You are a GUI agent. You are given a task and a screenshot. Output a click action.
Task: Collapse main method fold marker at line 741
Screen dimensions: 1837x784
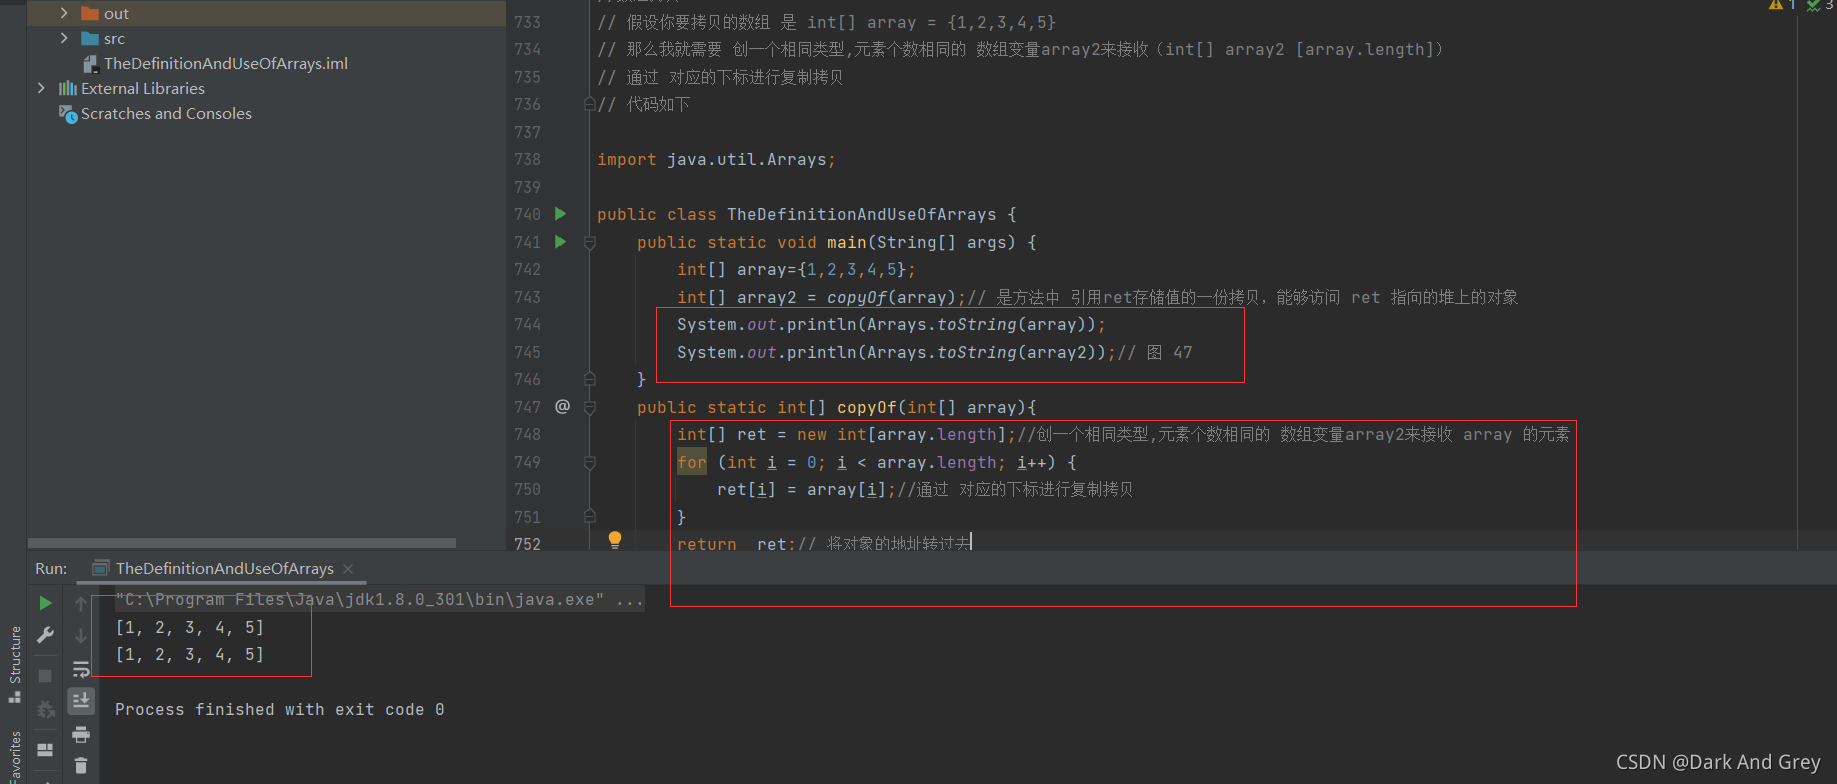click(x=590, y=242)
